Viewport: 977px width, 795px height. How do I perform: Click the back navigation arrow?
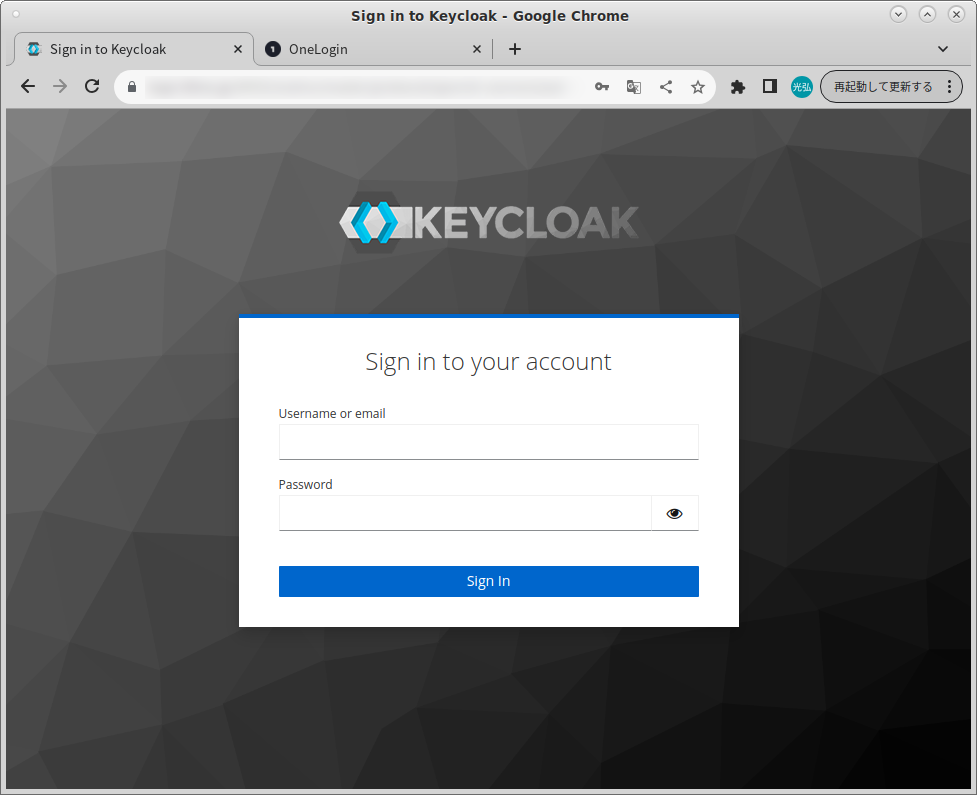coord(28,87)
